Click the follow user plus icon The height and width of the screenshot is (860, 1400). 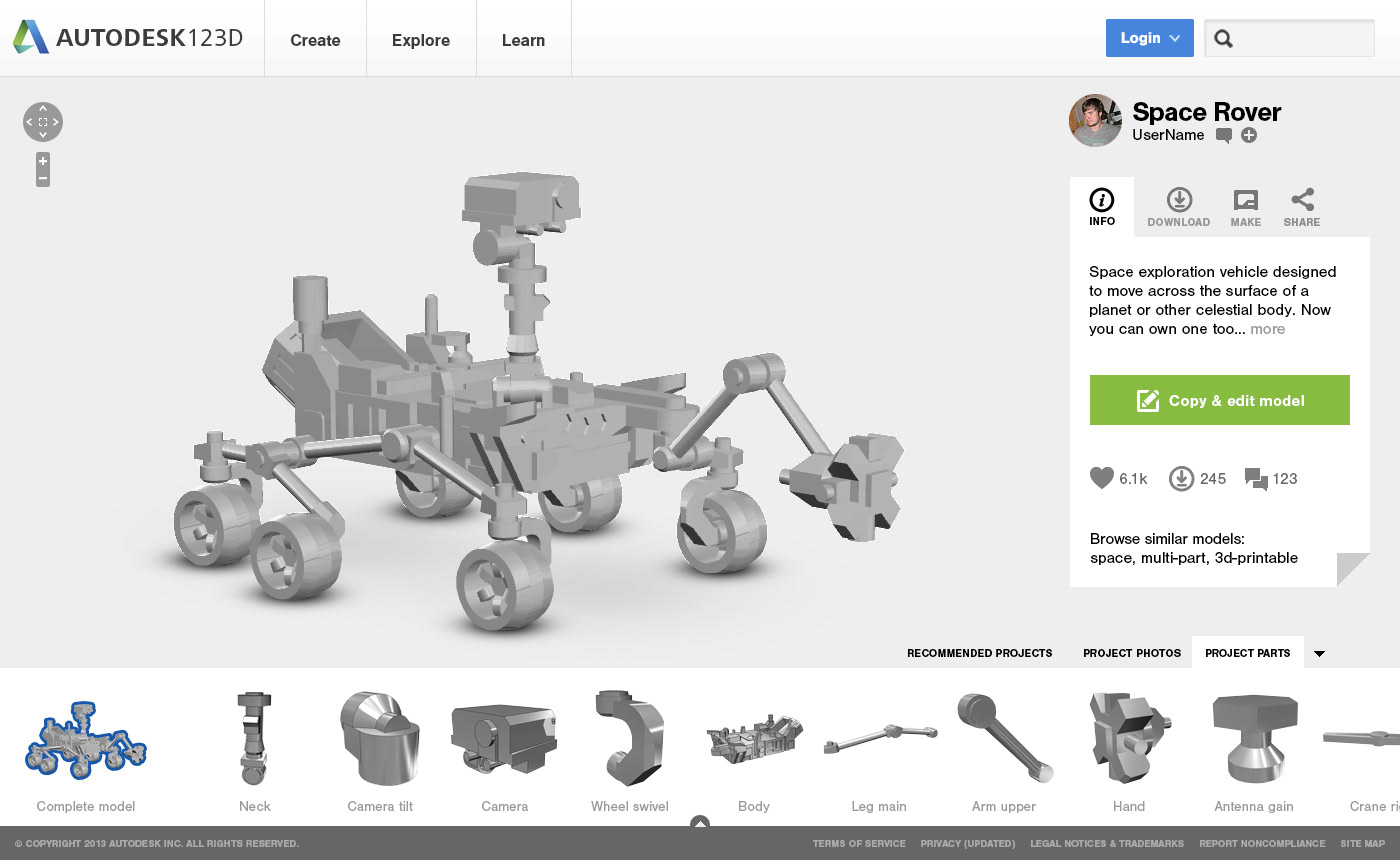(x=1249, y=135)
